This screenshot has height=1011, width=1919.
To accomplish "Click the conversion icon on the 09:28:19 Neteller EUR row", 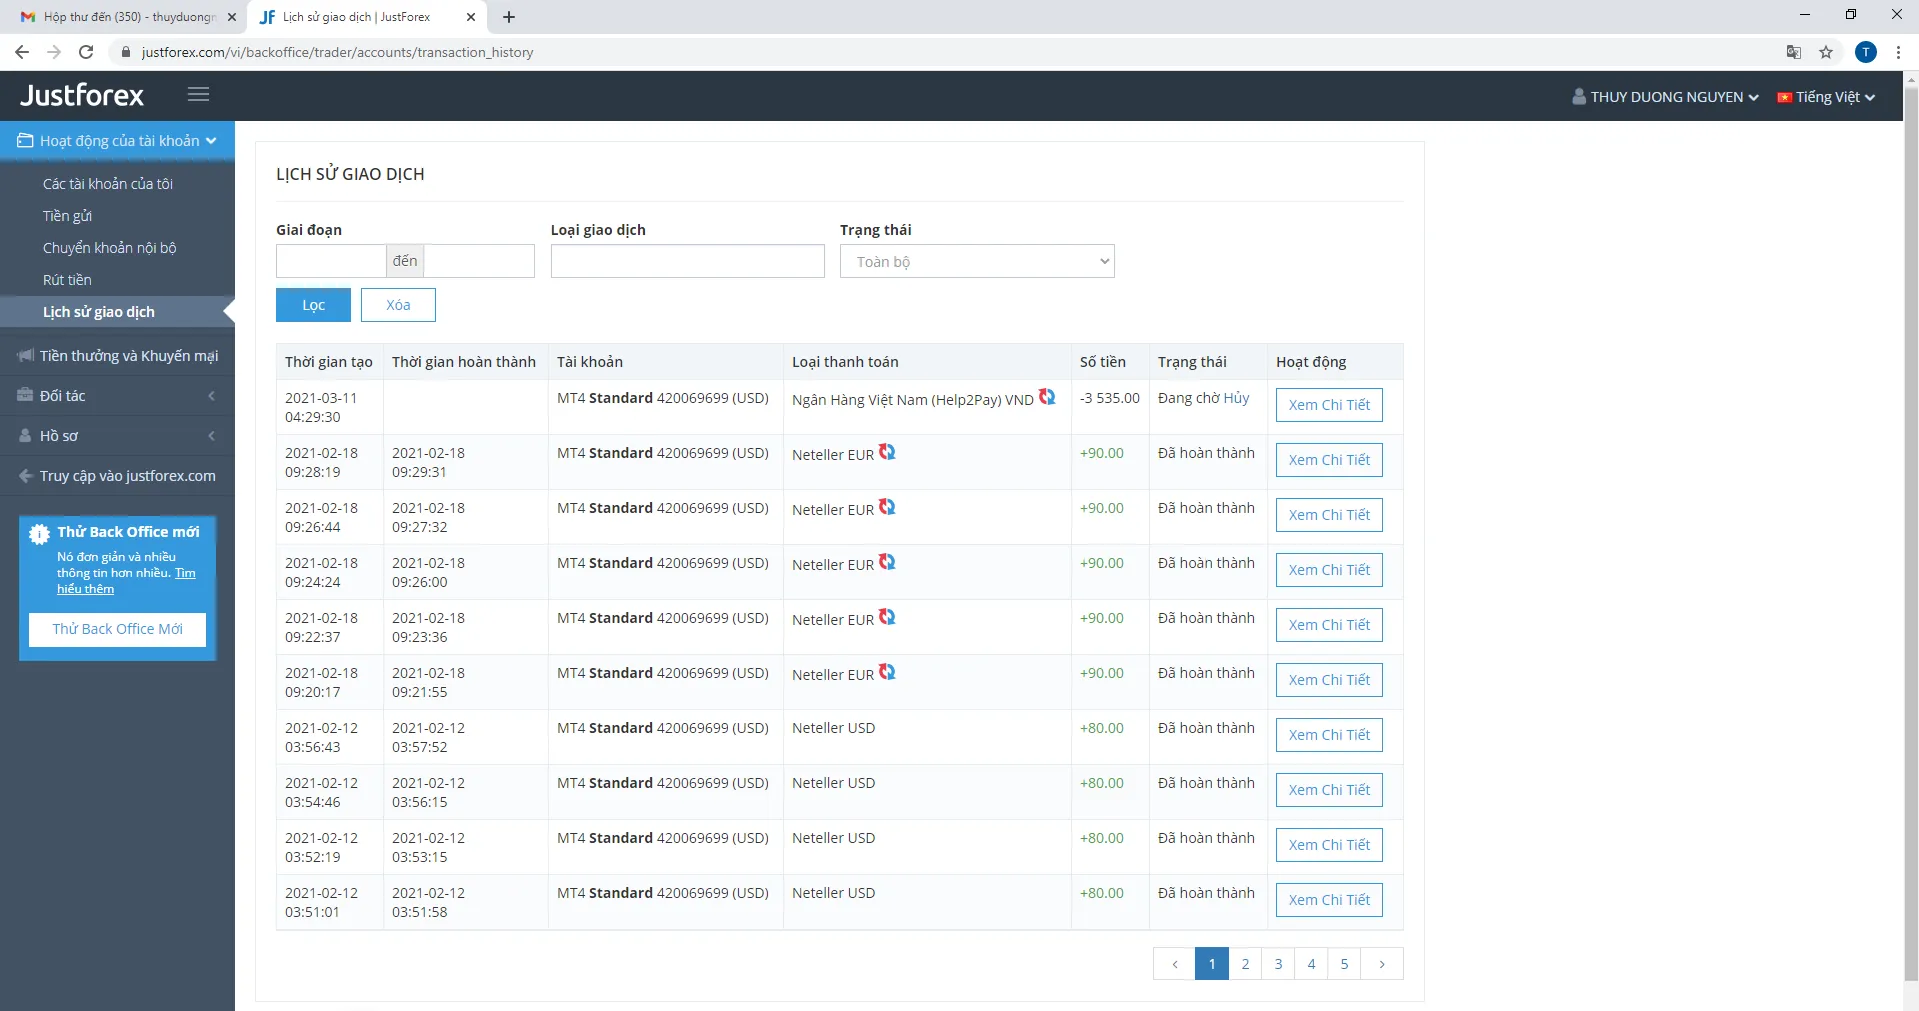I will coord(887,452).
